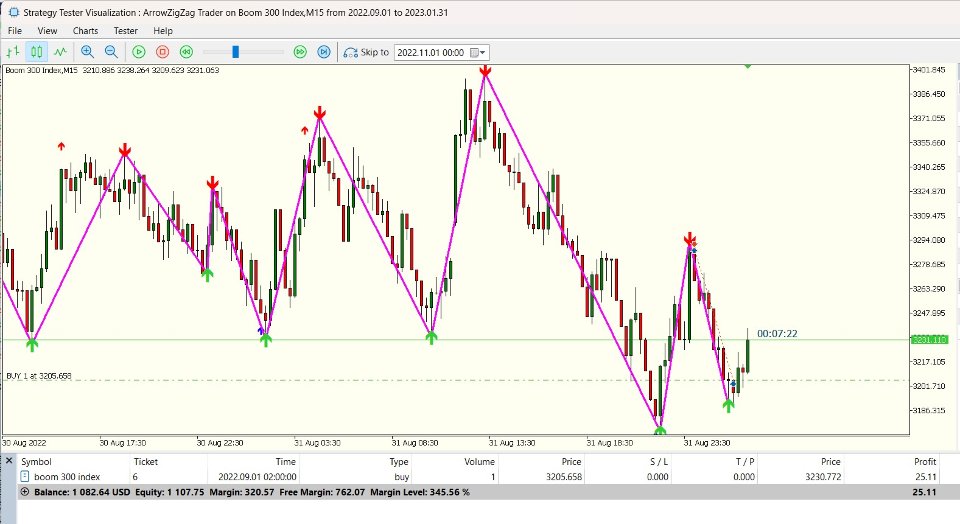Switch to line chart mode
The height and width of the screenshot is (524, 960).
pyautogui.click(x=60, y=52)
